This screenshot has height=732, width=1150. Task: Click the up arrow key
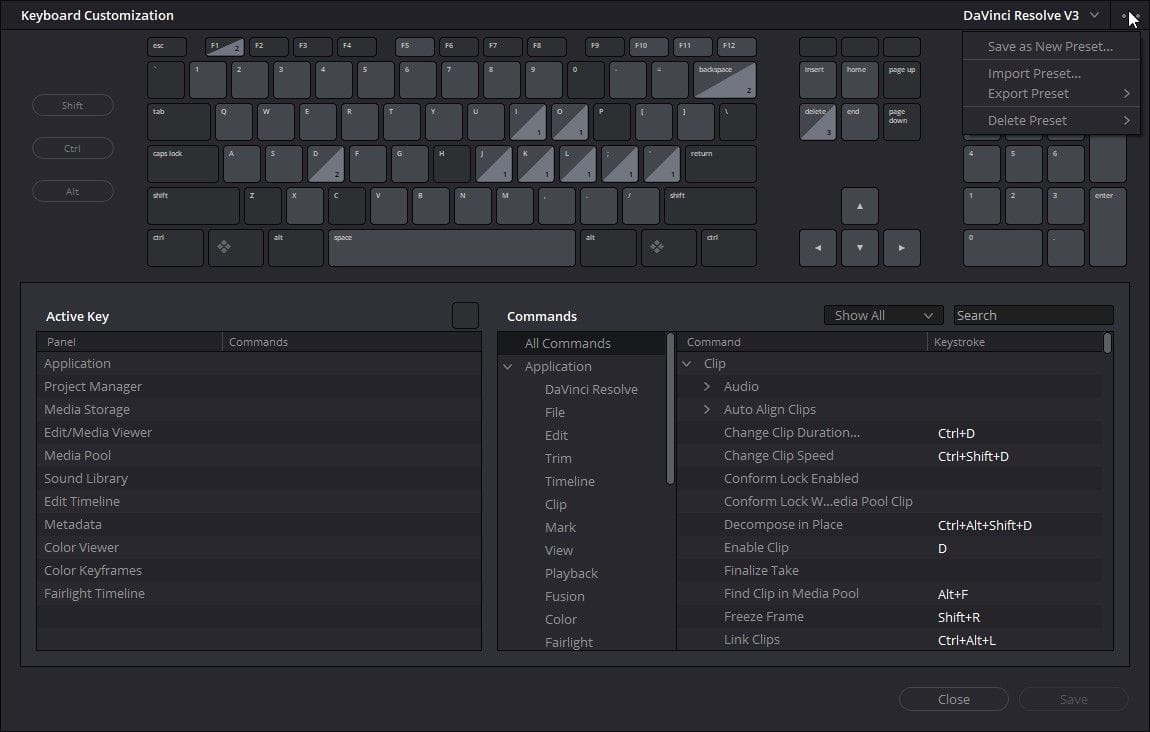click(860, 206)
